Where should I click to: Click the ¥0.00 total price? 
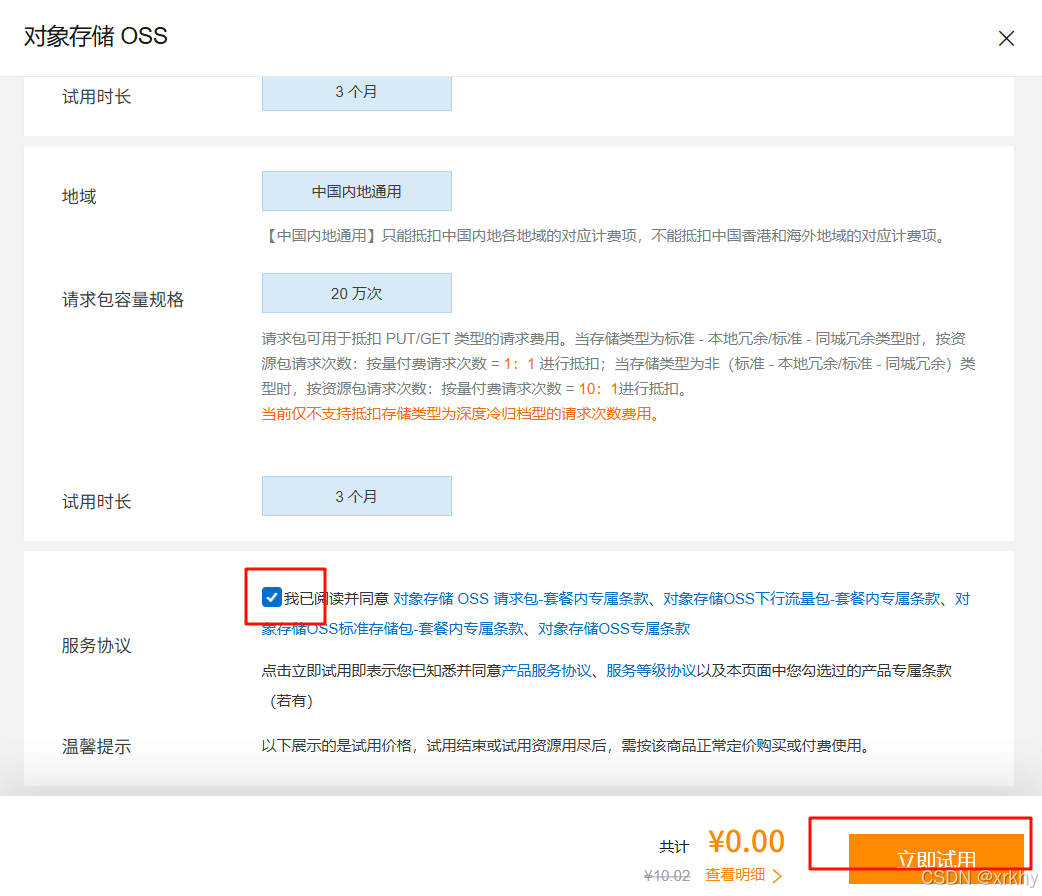click(x=746, y=841)
